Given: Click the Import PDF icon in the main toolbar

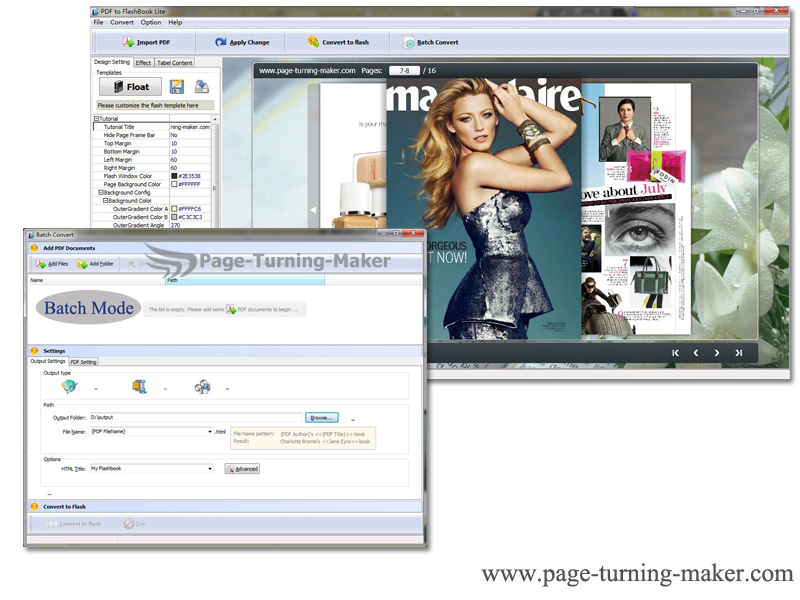Looking at the screenshot, I should point(129,42).
